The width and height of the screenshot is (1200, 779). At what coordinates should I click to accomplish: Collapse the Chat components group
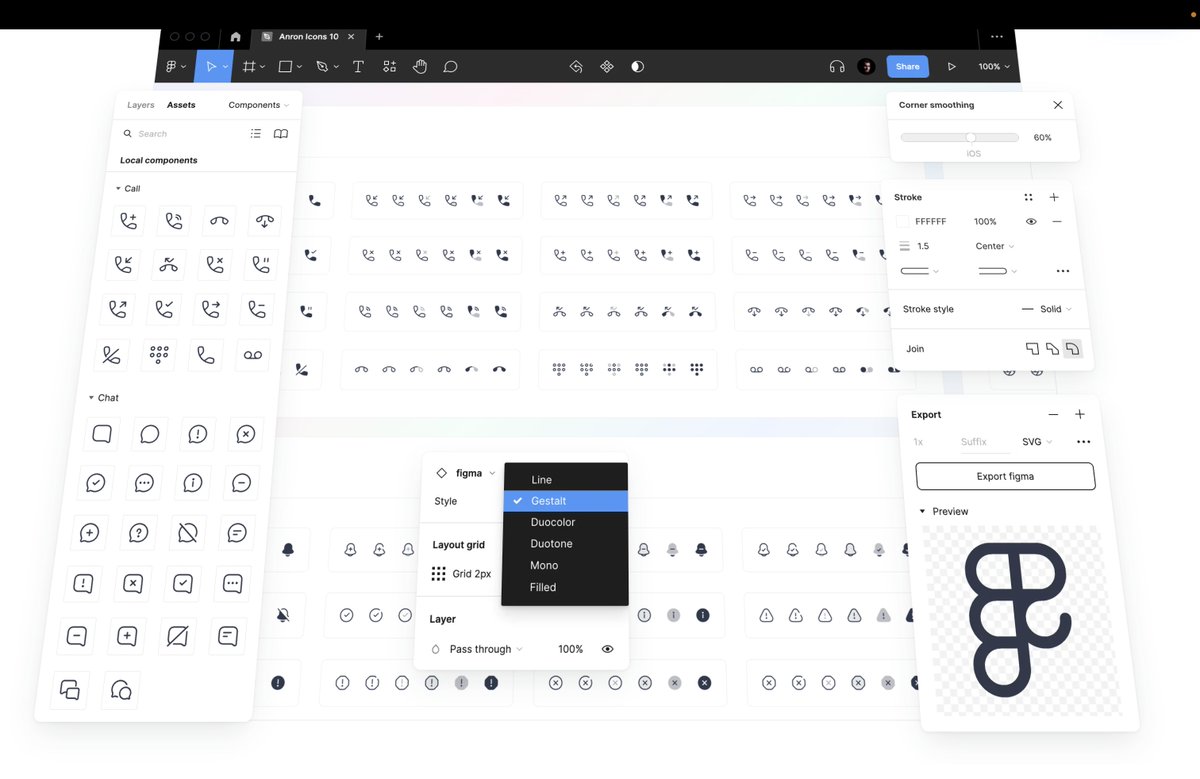click(x=91, y=398)
